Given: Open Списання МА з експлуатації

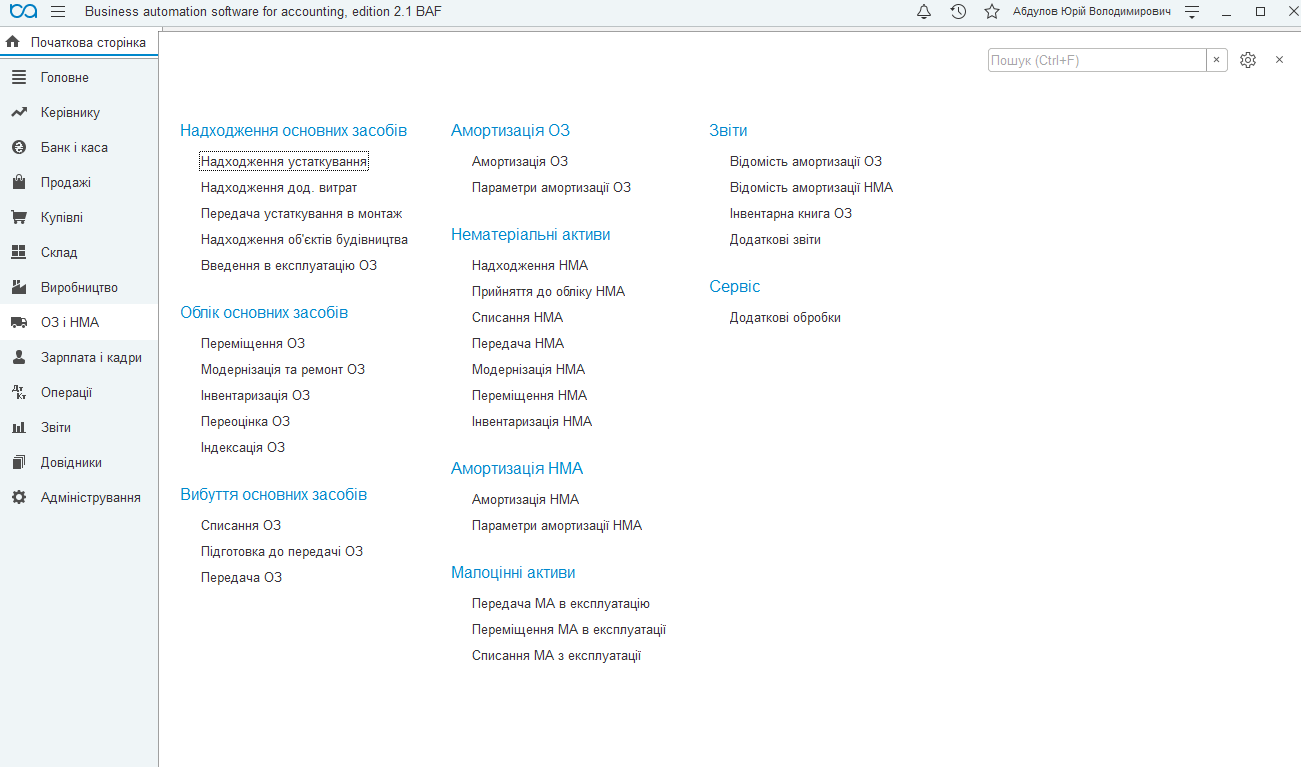Looking at the screenshot, I should (x=556, y=655).
